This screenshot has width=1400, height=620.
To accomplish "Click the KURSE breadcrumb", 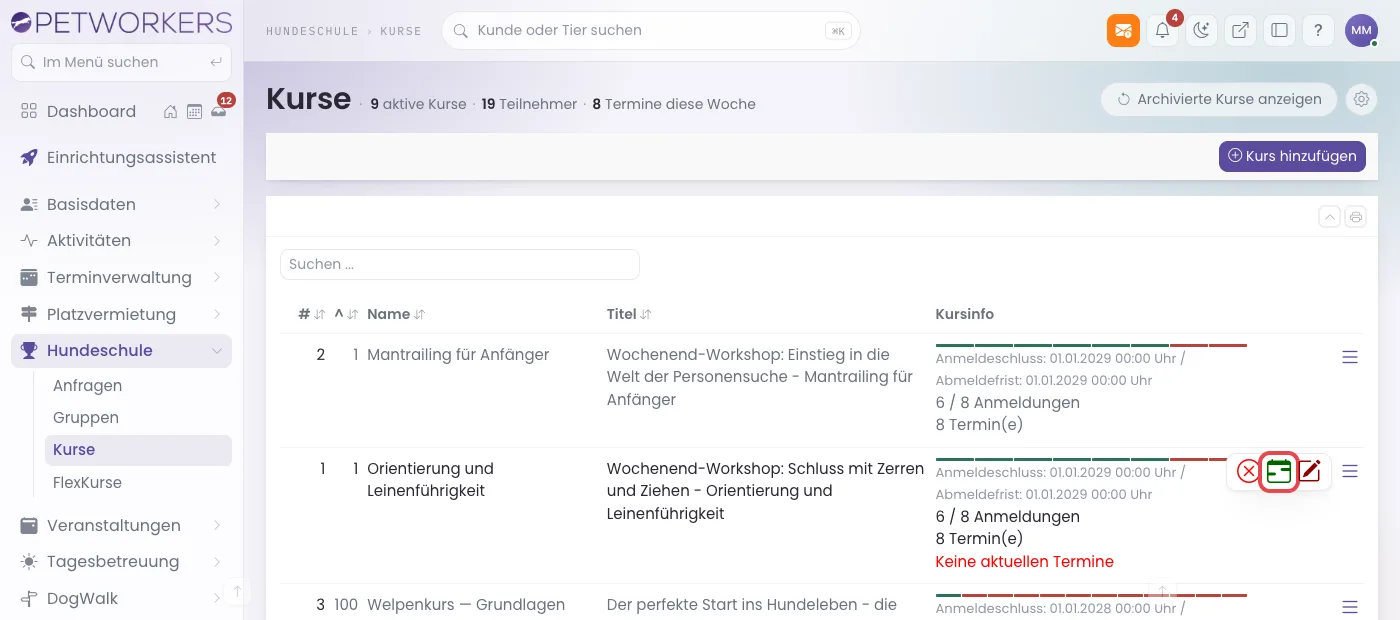I will pos(401,31).
